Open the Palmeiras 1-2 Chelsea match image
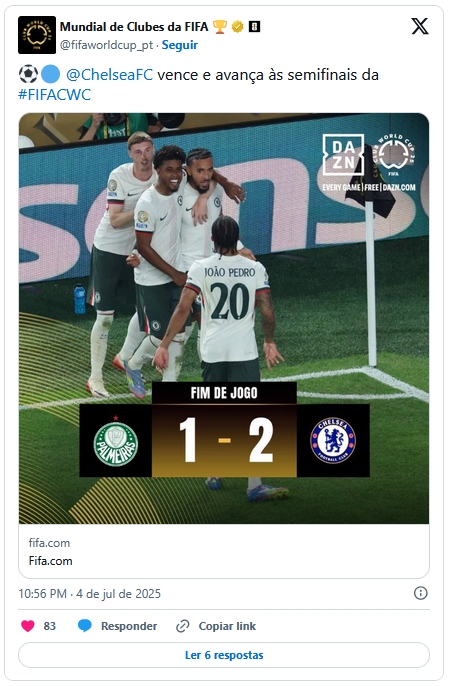Image resolution: width=450 pixels, height=686 pixels. (224, 318)
